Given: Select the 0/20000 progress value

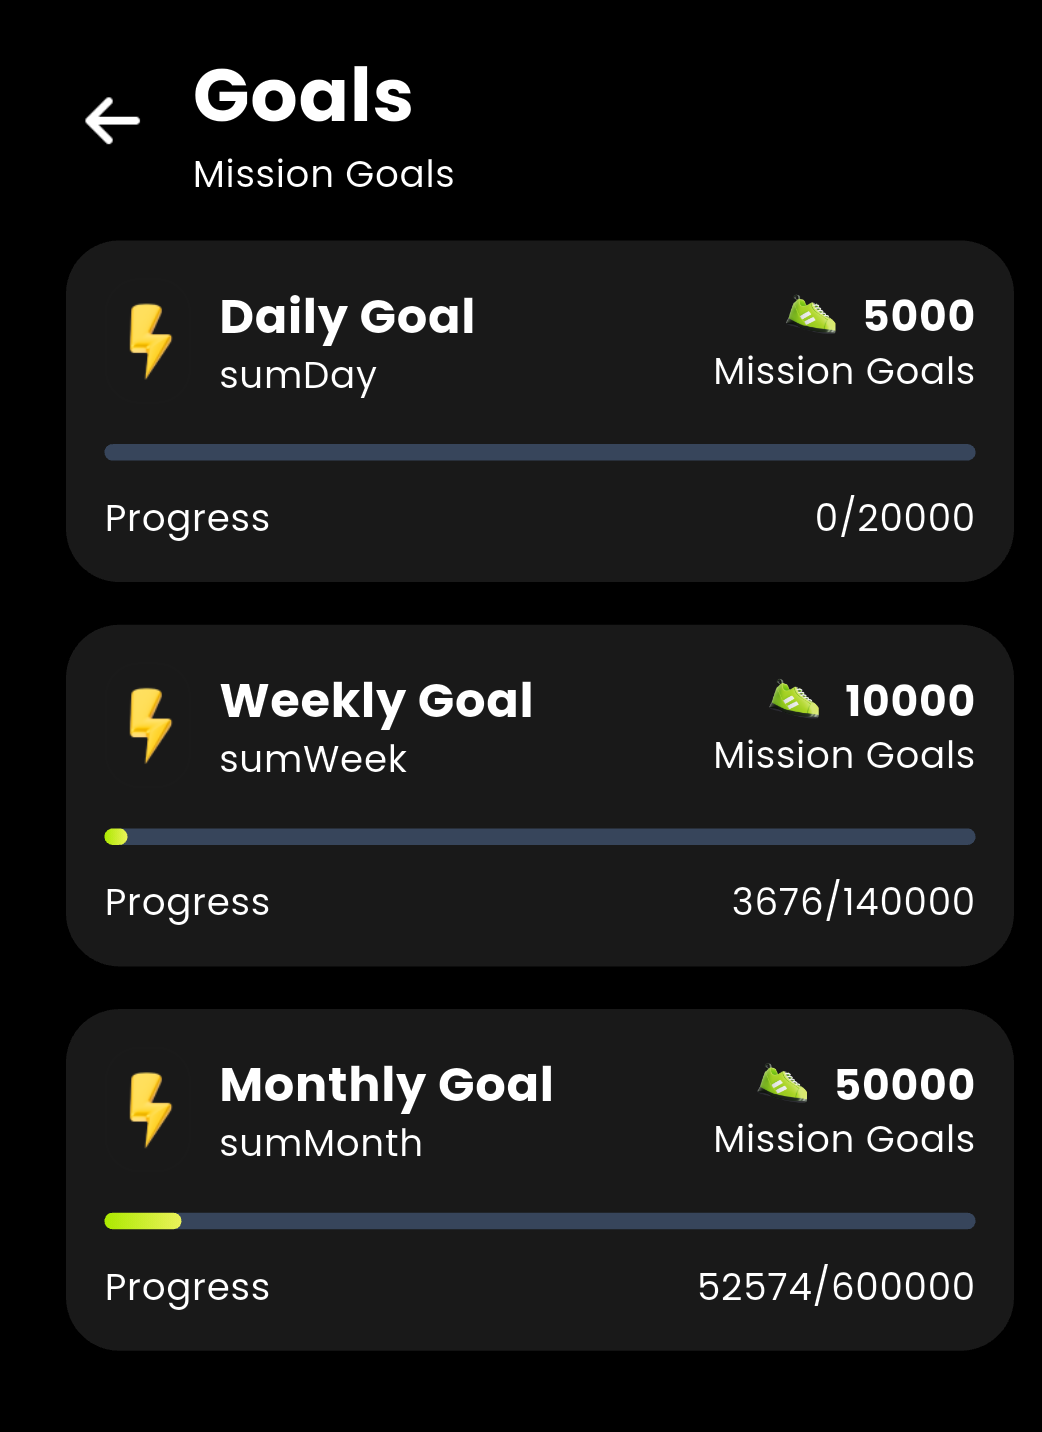Looking at the screenshot, I should pyautogui.click(x=894, y=518).
